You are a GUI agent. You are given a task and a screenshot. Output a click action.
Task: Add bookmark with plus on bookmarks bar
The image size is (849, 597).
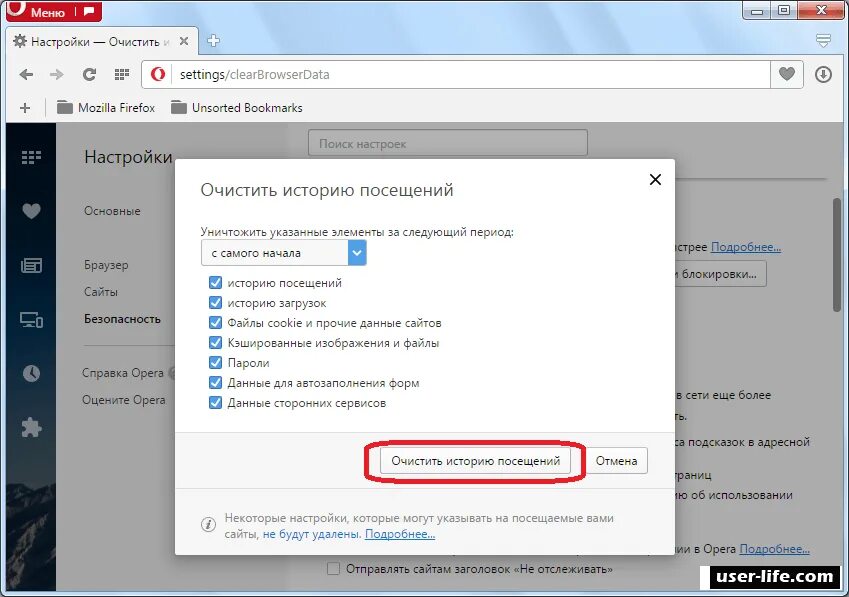pos(25,108)
